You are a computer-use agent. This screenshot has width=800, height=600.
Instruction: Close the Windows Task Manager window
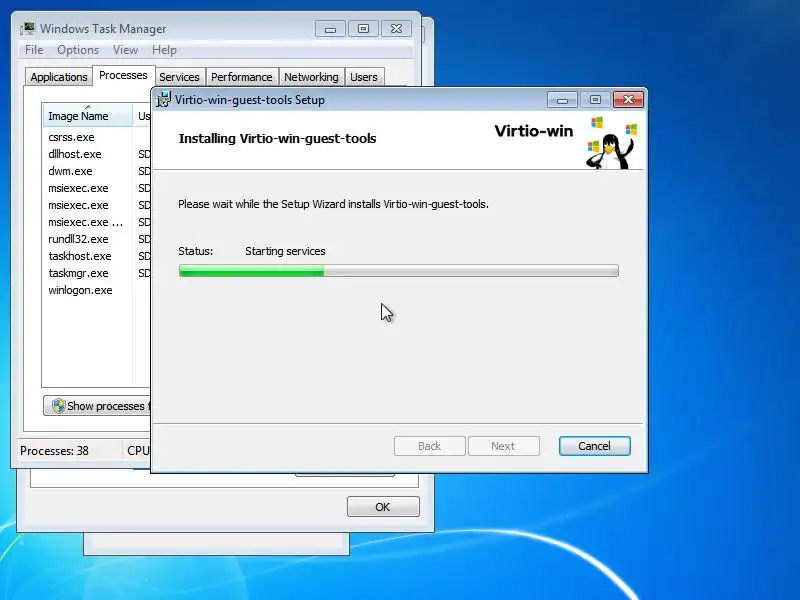[x=396, y=29]
